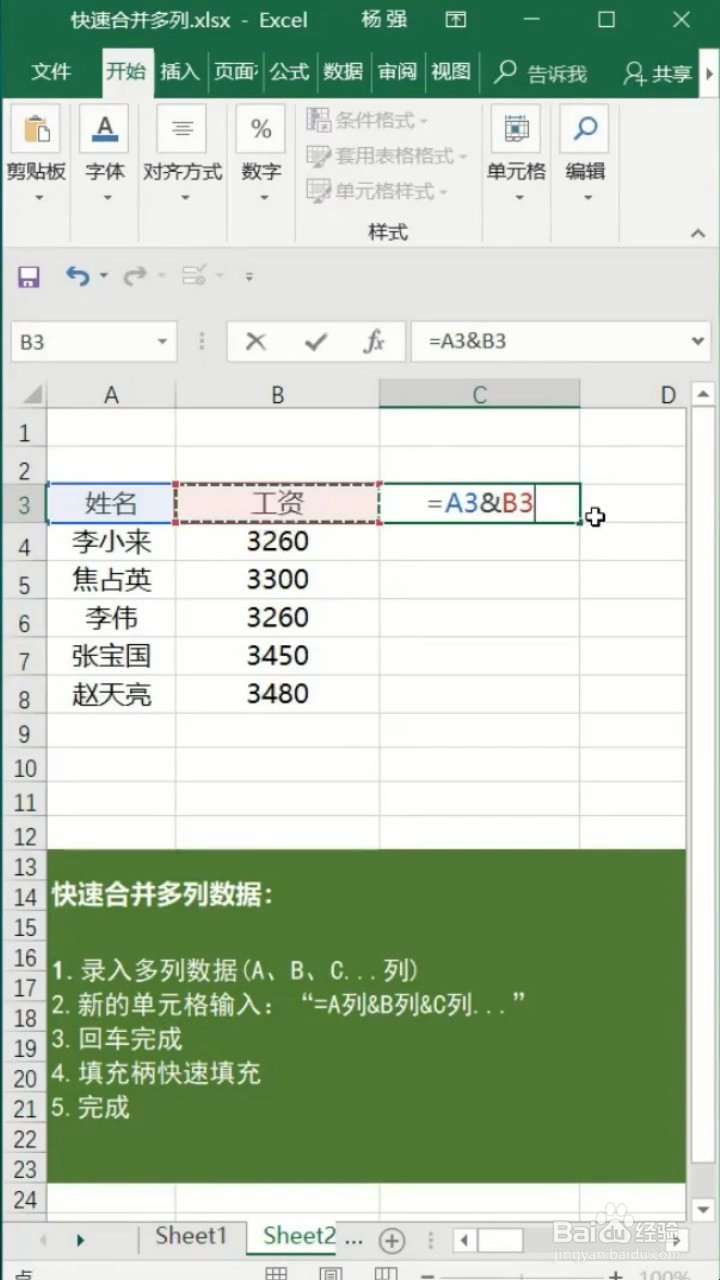This screenshot has height=1280, width=720.
Task: Click cell C3 showing =A3&B3
Action: pos(480,503)
